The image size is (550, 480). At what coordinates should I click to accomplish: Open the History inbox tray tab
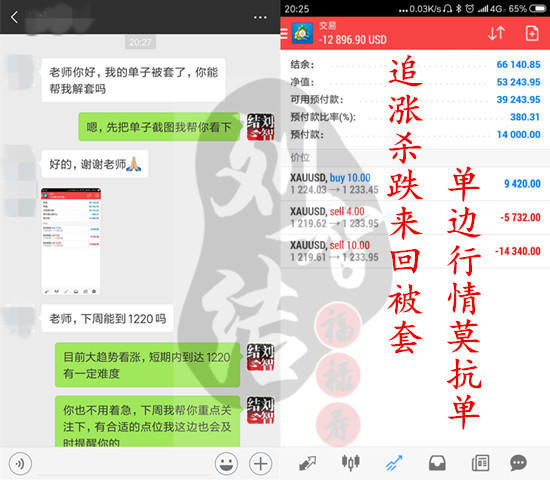click(437, 463)
